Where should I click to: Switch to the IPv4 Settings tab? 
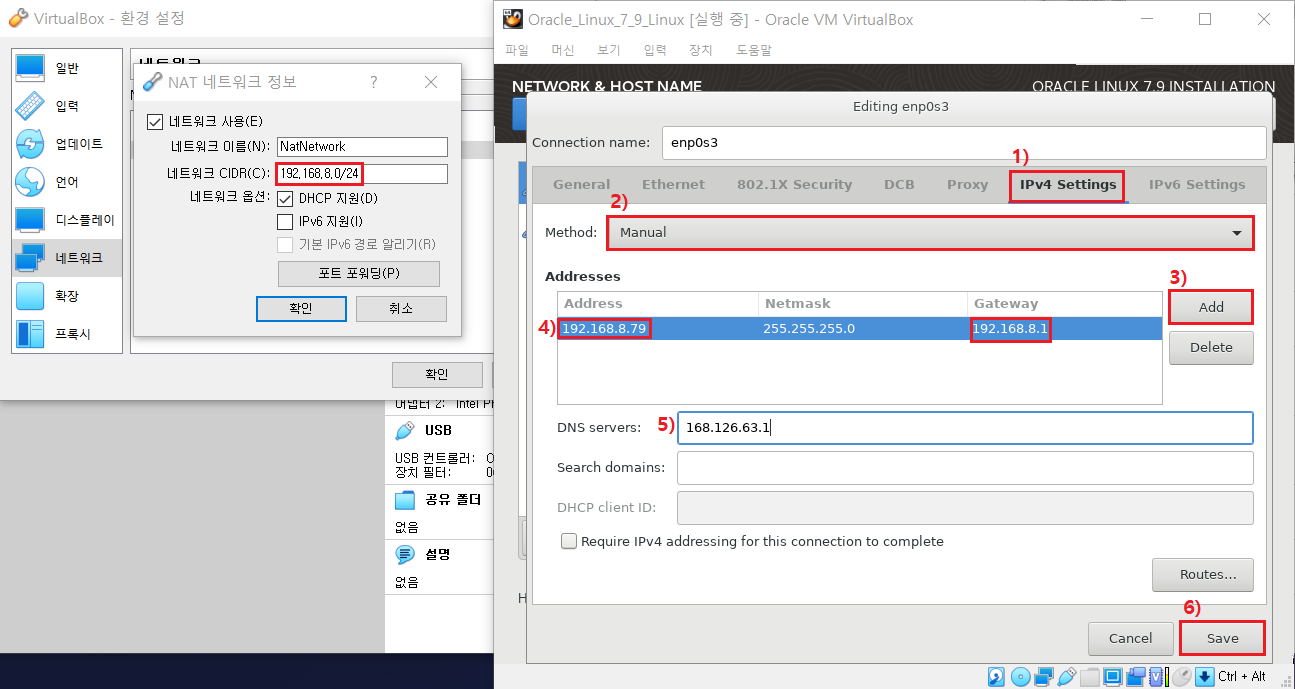[1068, 185]
